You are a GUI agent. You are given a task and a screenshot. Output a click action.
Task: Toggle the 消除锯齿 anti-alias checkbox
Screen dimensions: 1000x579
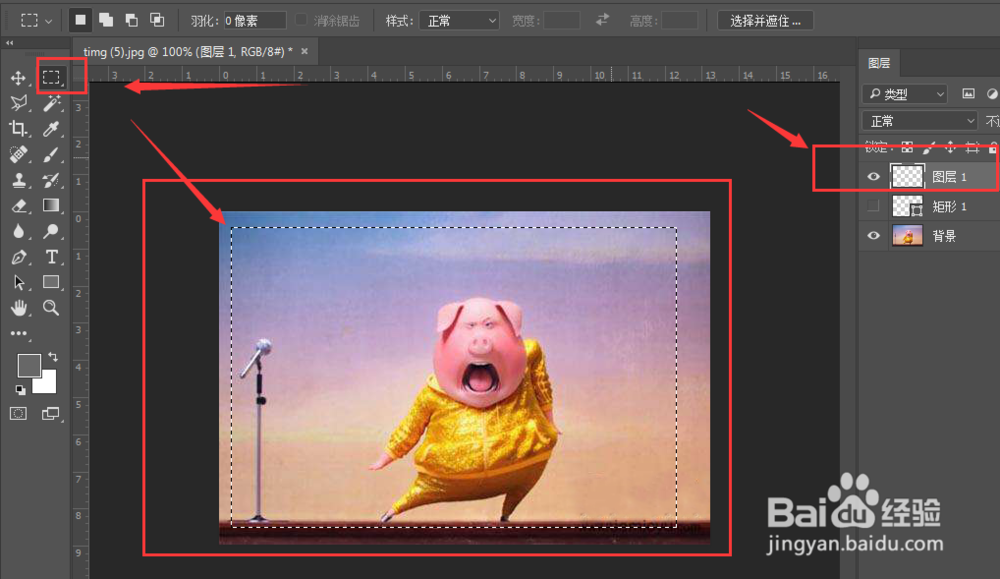(301, 20)
